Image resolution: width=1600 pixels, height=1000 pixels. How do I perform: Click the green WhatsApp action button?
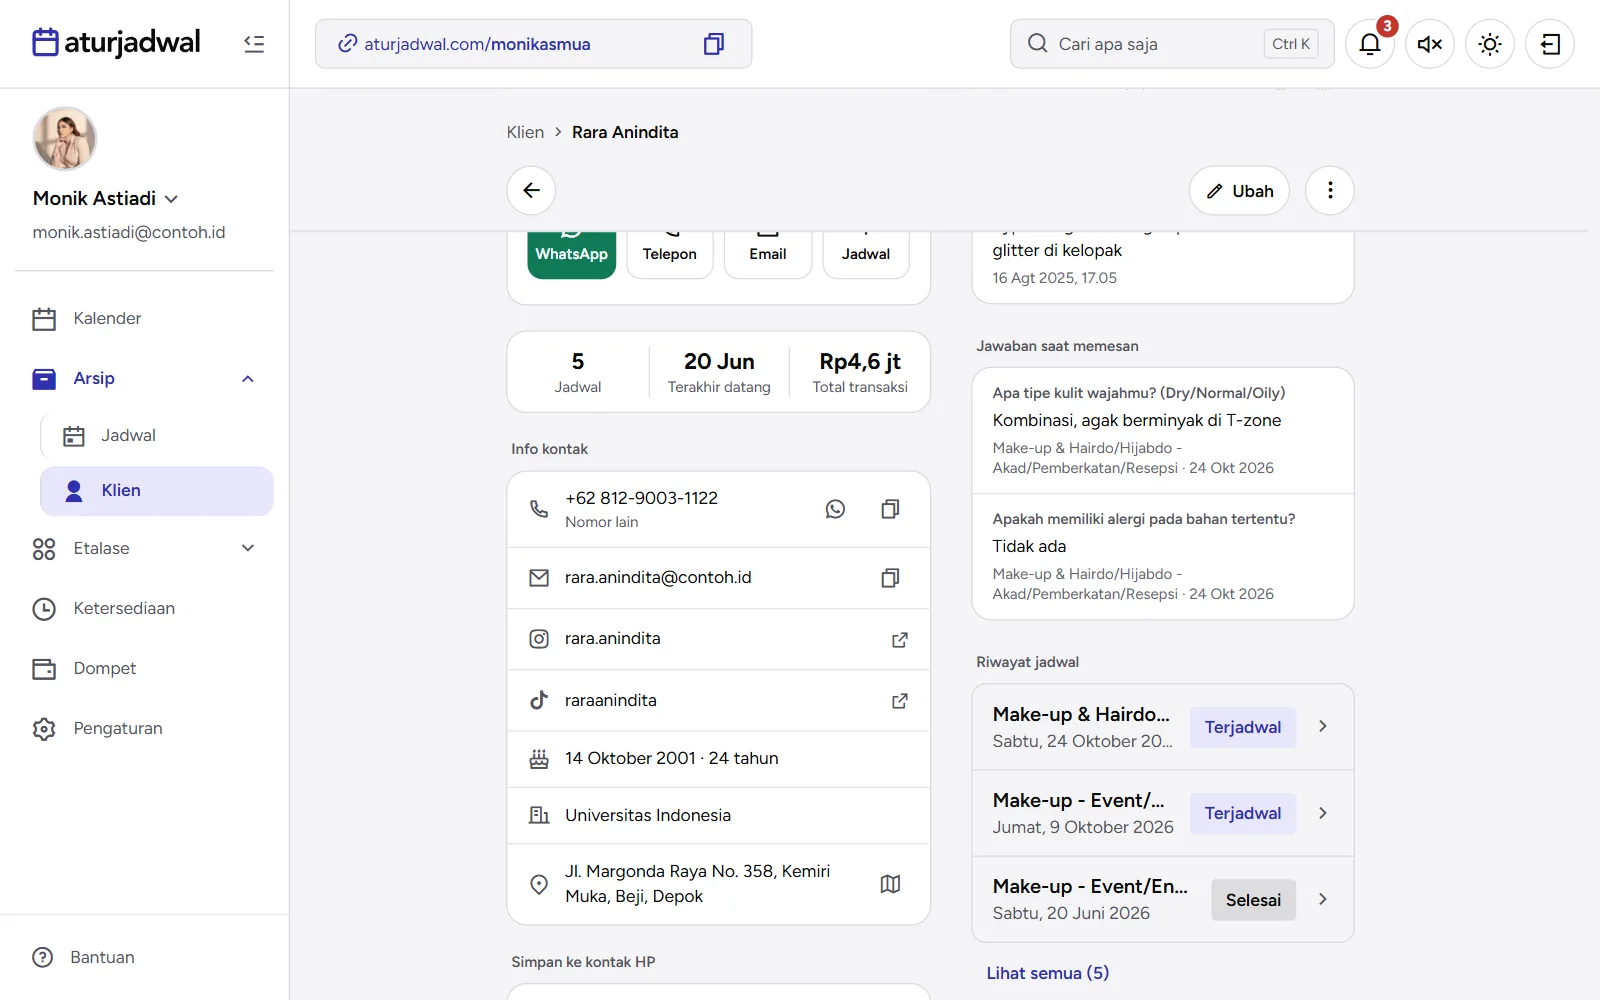point(572,254)
